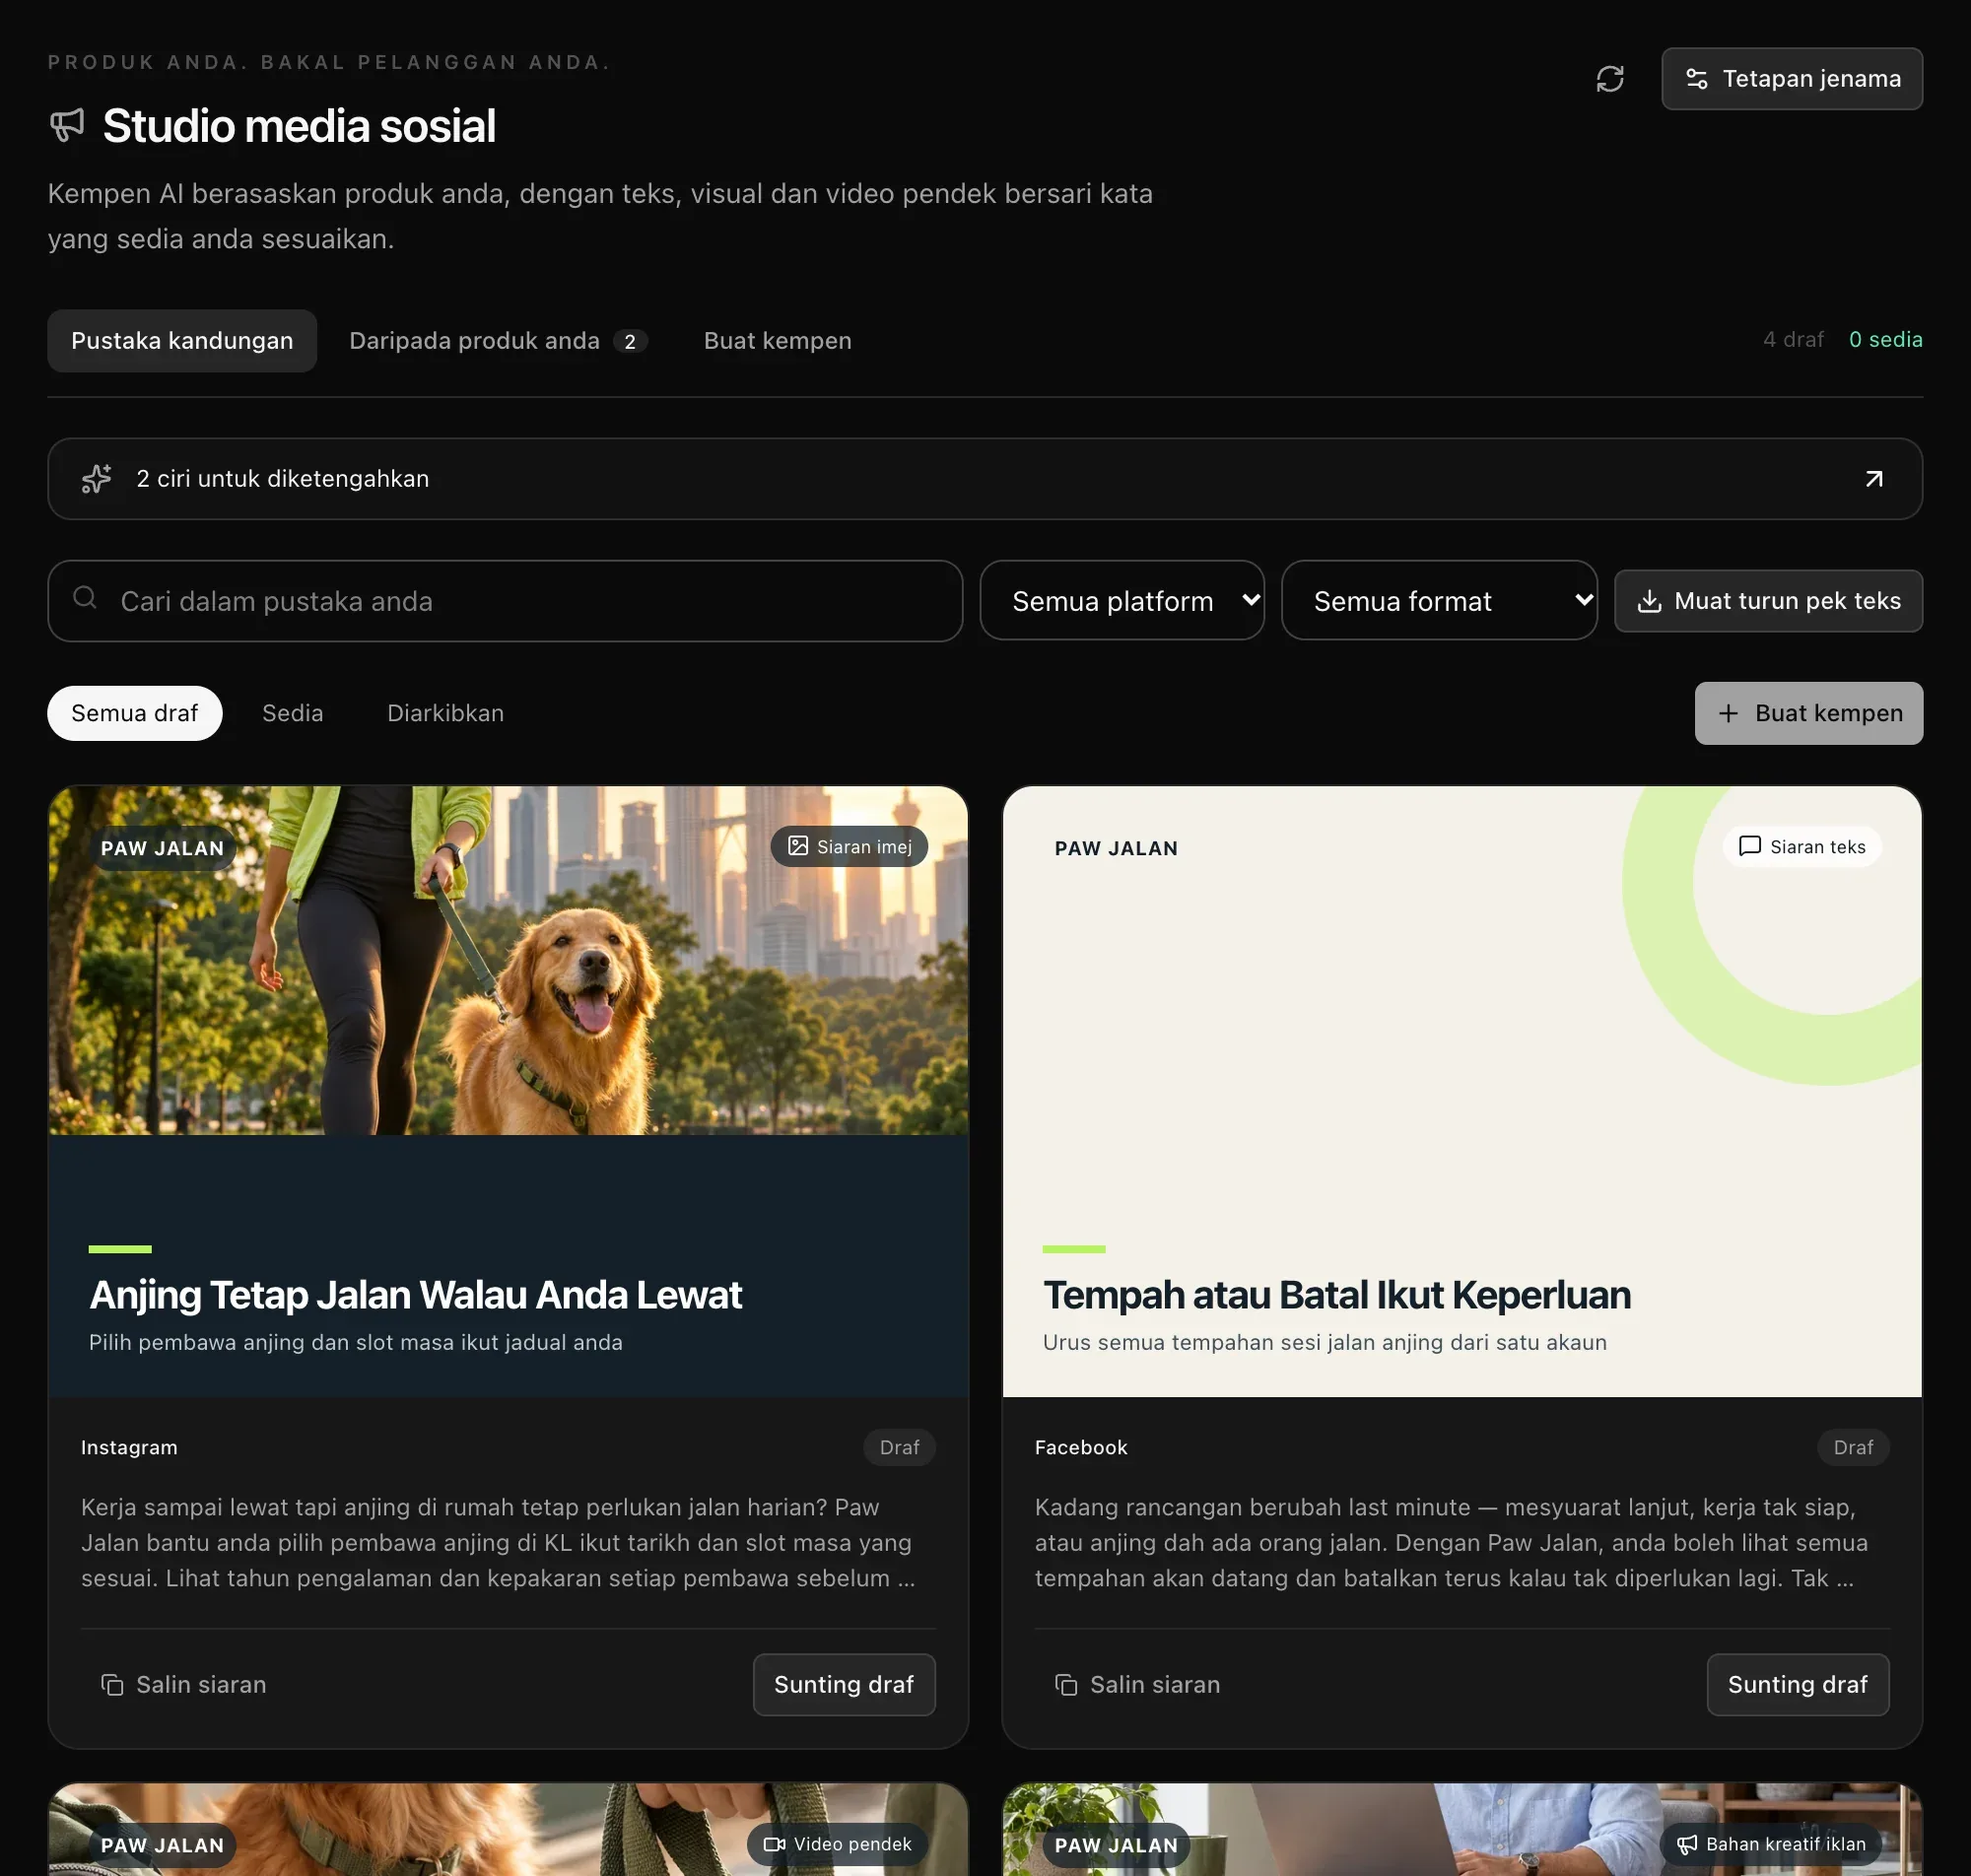This screenshot has width=1971, height=1876.
Task: Click the Bahan kreatif iklan badge
Action: (1770, 1844)
